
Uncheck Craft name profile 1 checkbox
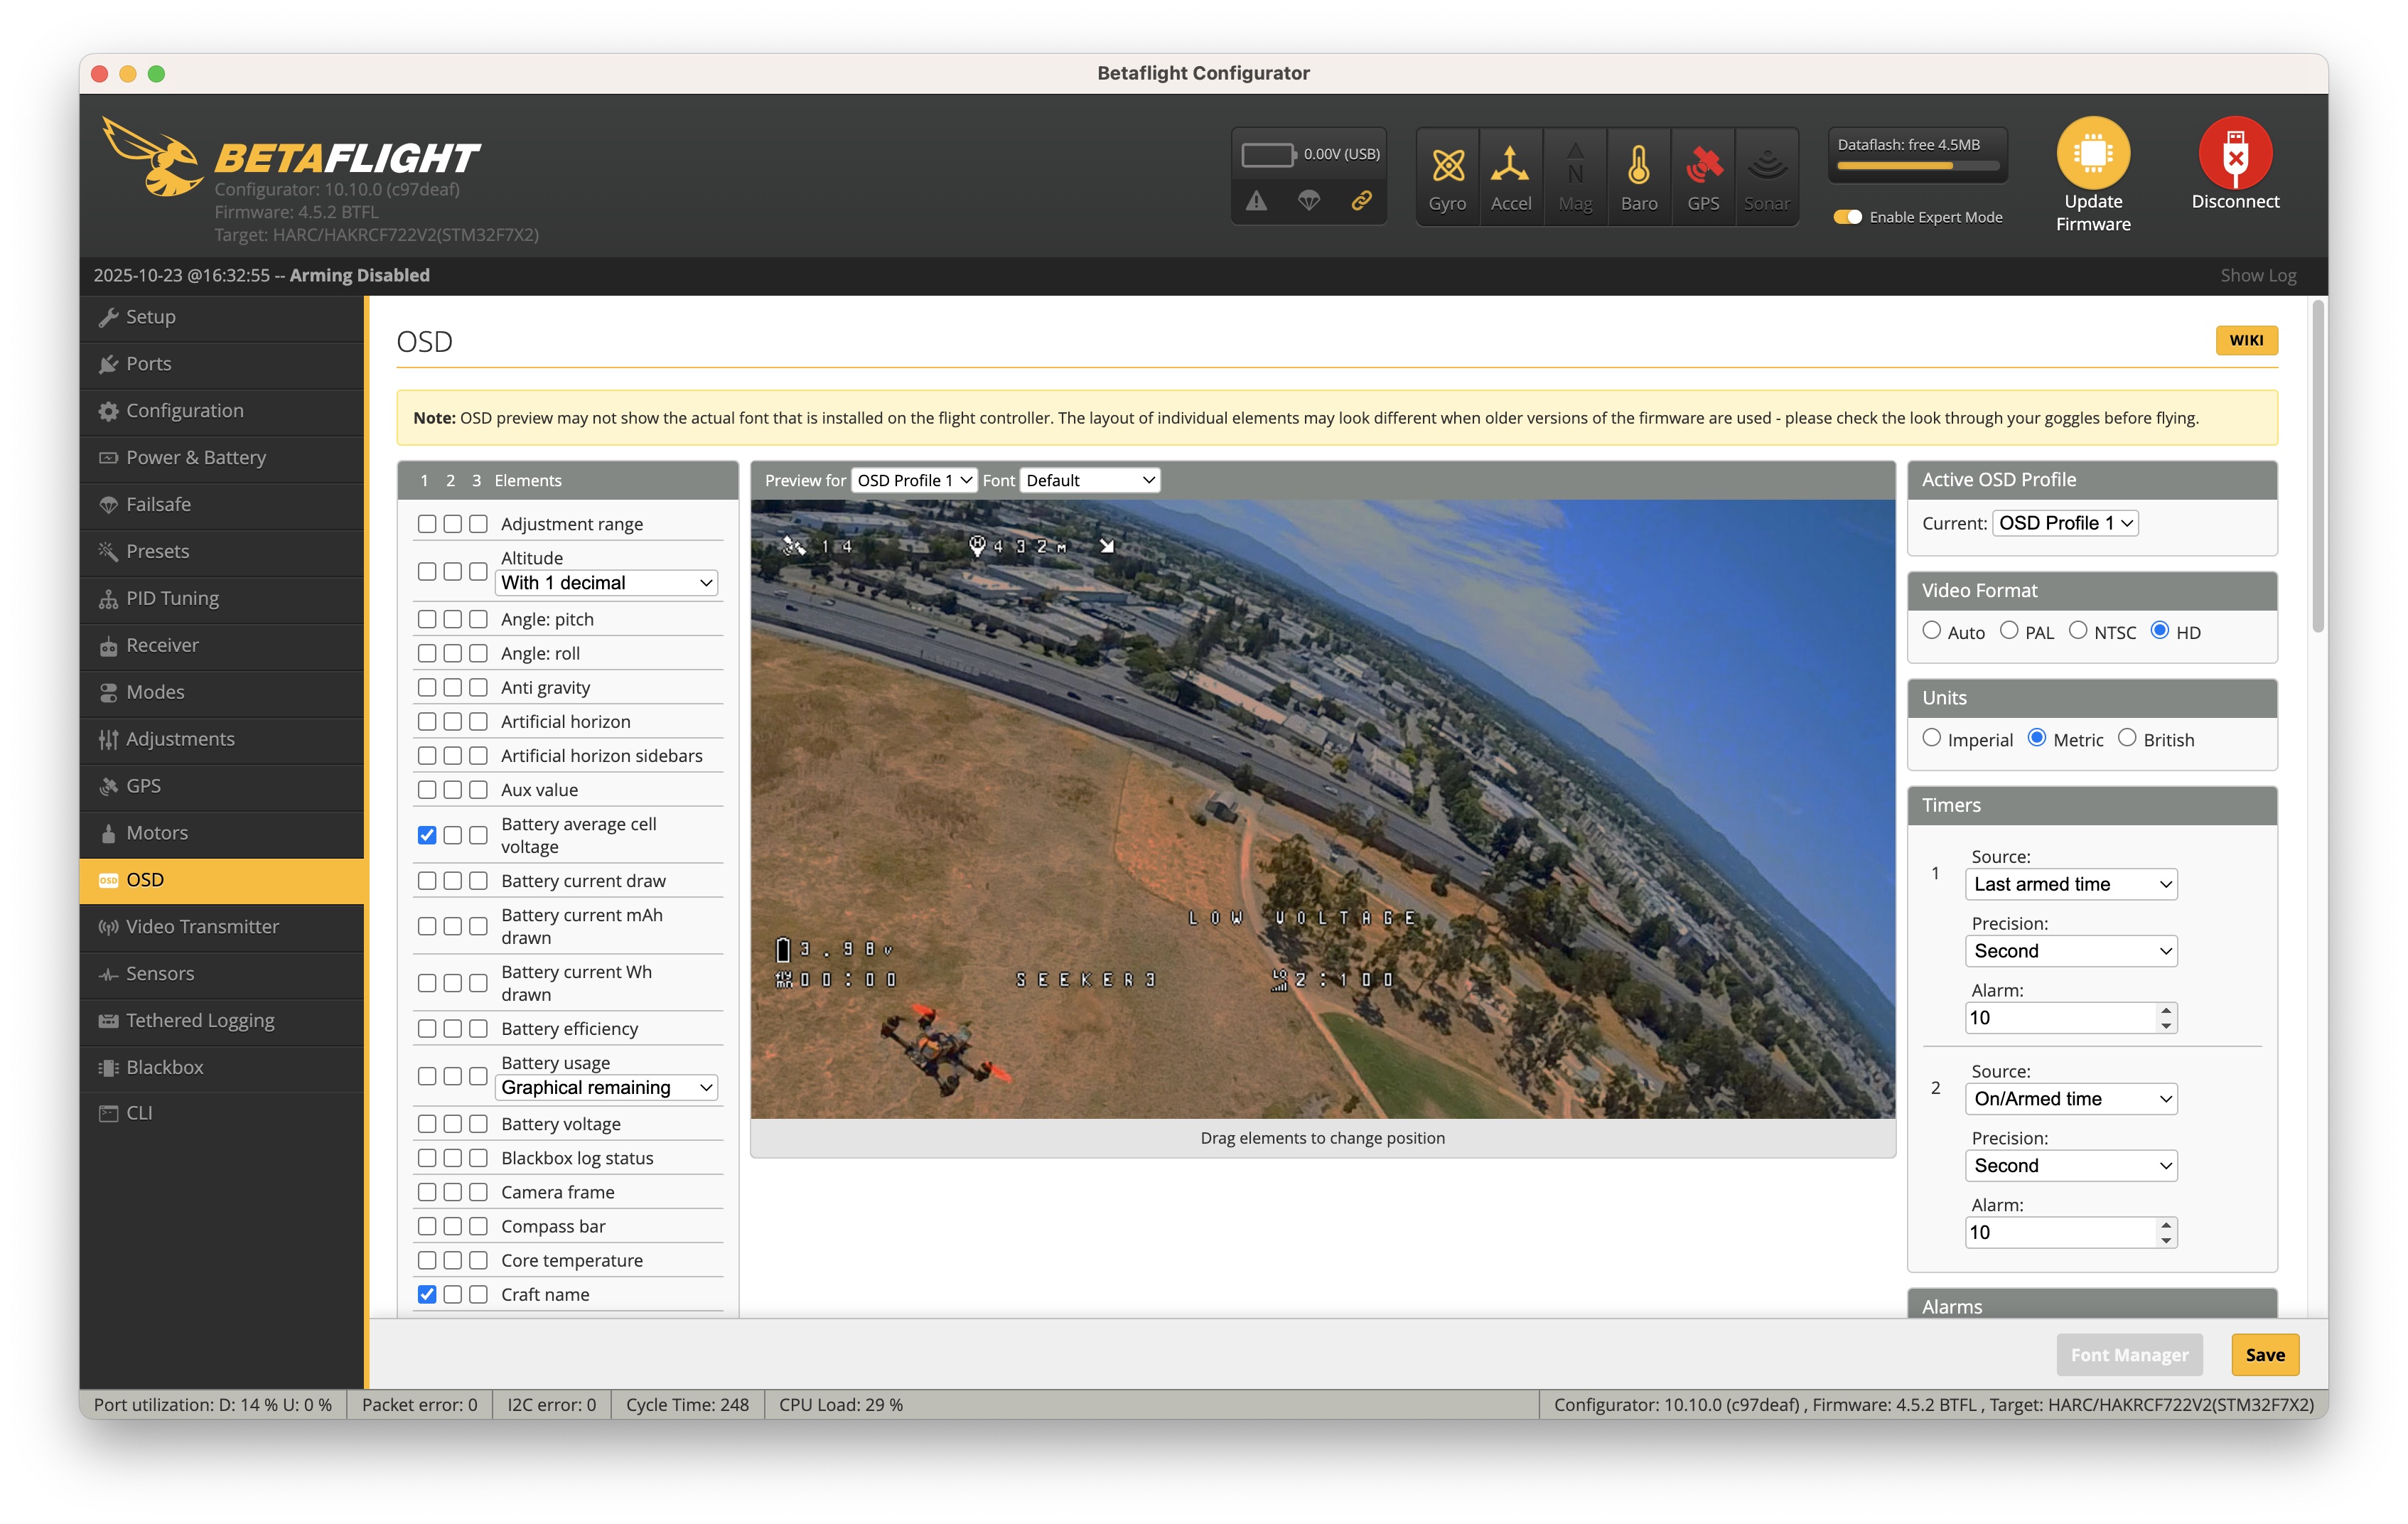427,1294
